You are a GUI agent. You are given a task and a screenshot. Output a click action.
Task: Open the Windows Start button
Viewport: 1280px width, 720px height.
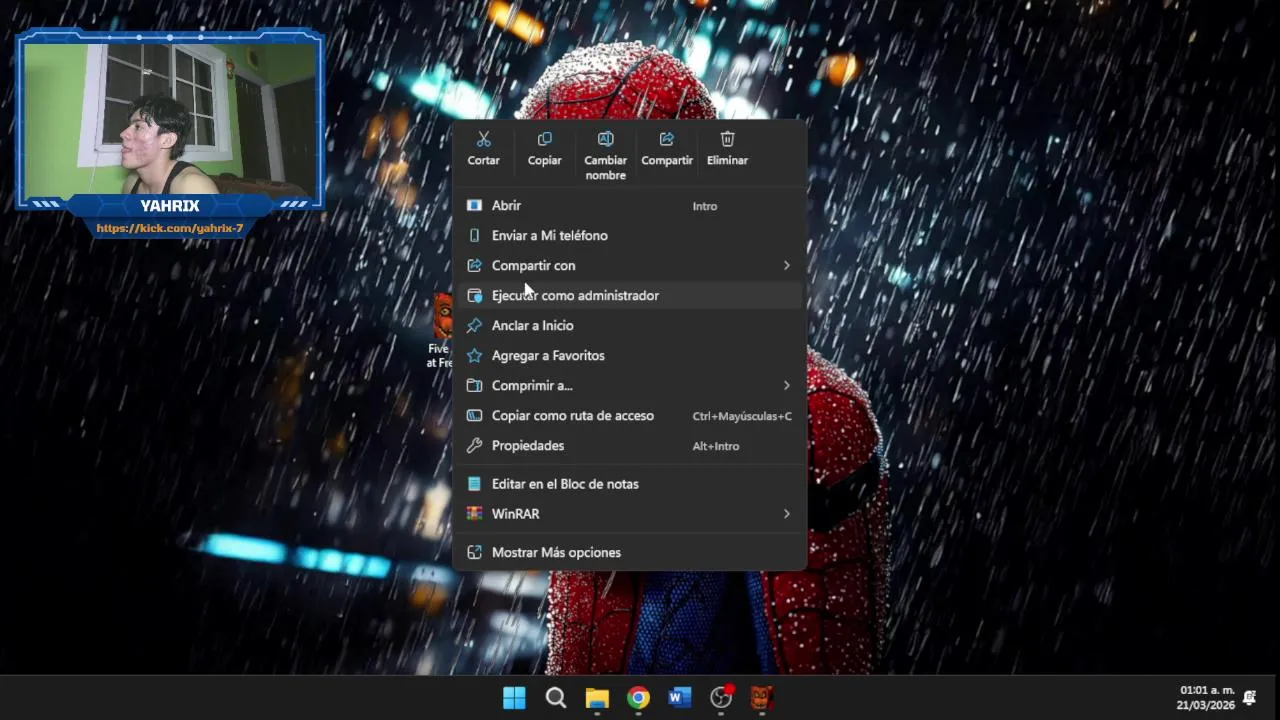point(514,698)
